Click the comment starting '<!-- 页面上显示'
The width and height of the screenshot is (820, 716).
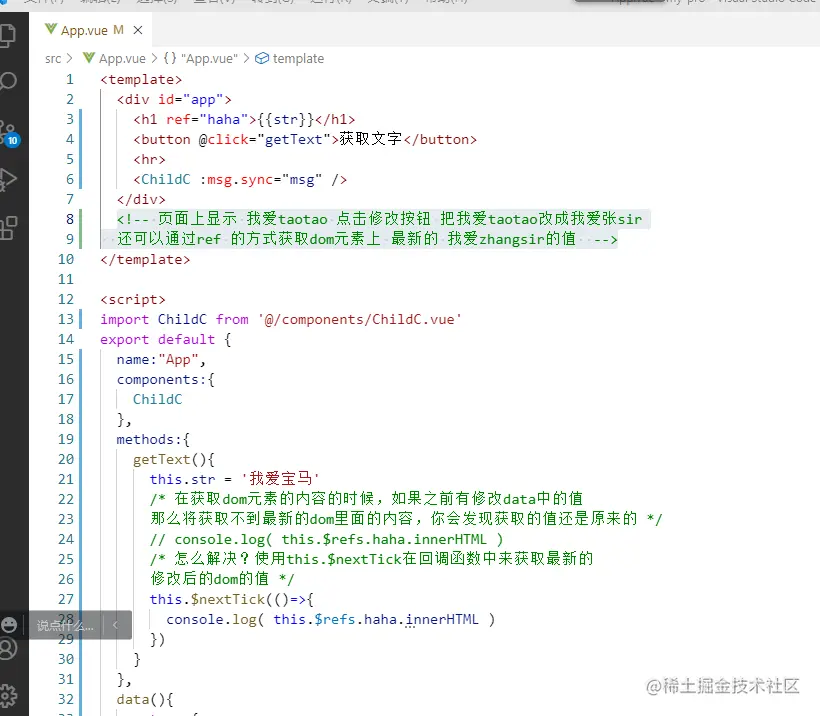click(379, 219)
